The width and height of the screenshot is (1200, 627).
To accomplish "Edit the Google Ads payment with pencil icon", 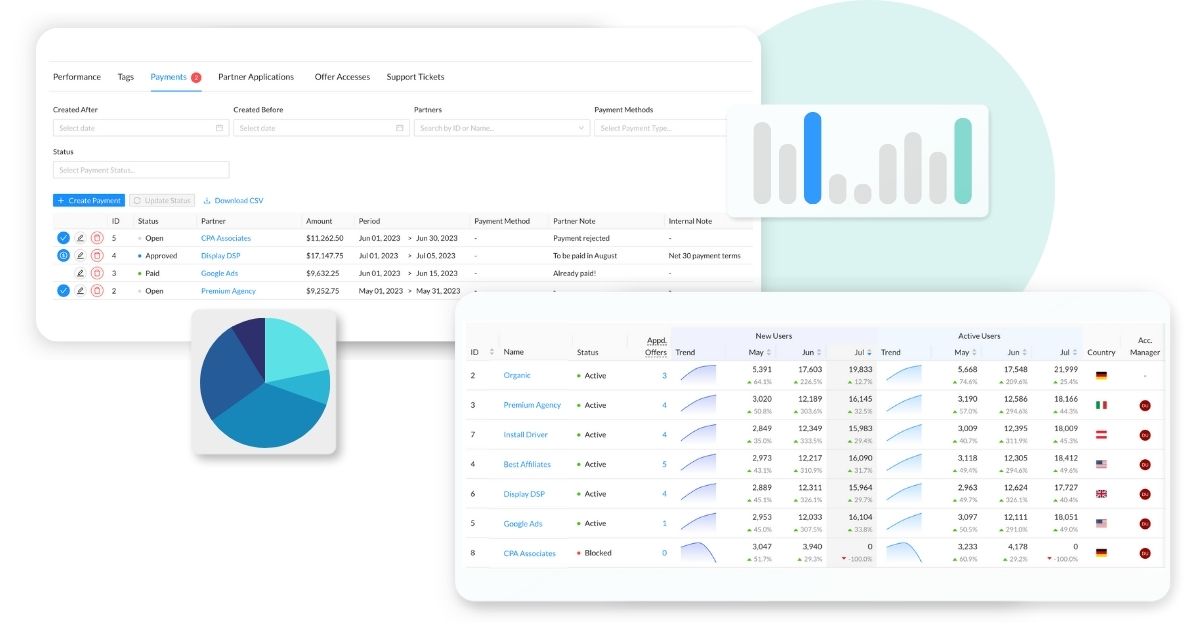I will click(80, 273).
